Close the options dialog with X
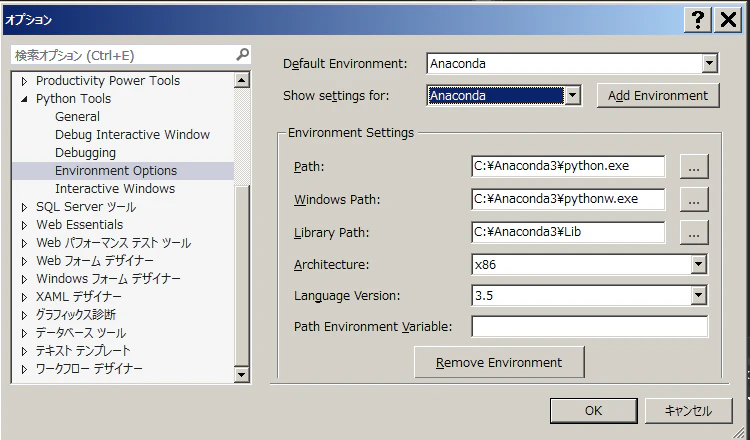The width and height of the screenshot is (750, 440). 728,20
